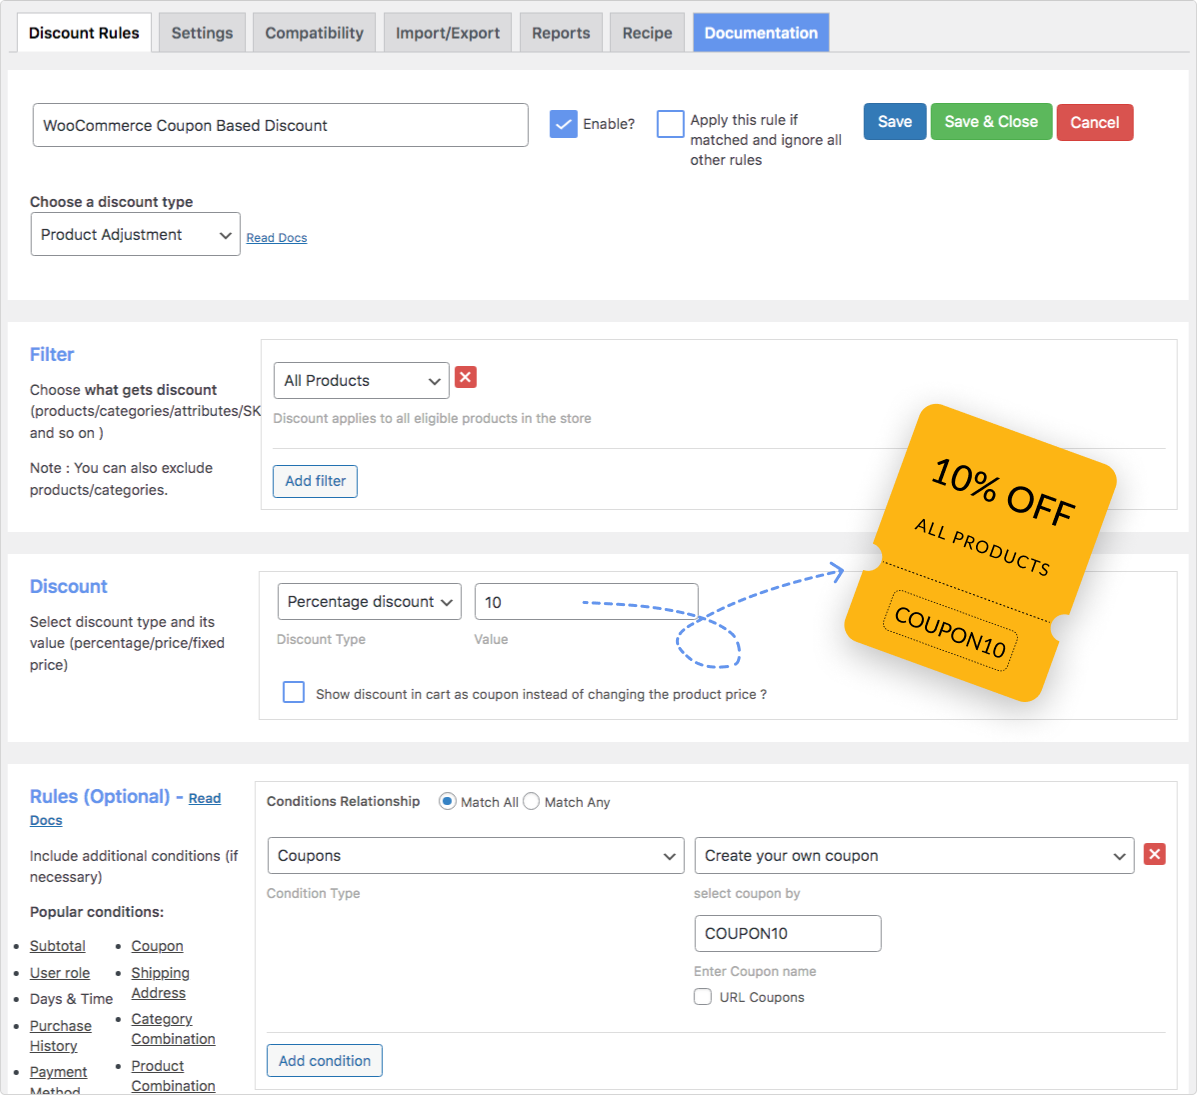Enable show discount in cart as coupon
The height and width of the screenshot is (1095, 1197).
coord(294,692)
